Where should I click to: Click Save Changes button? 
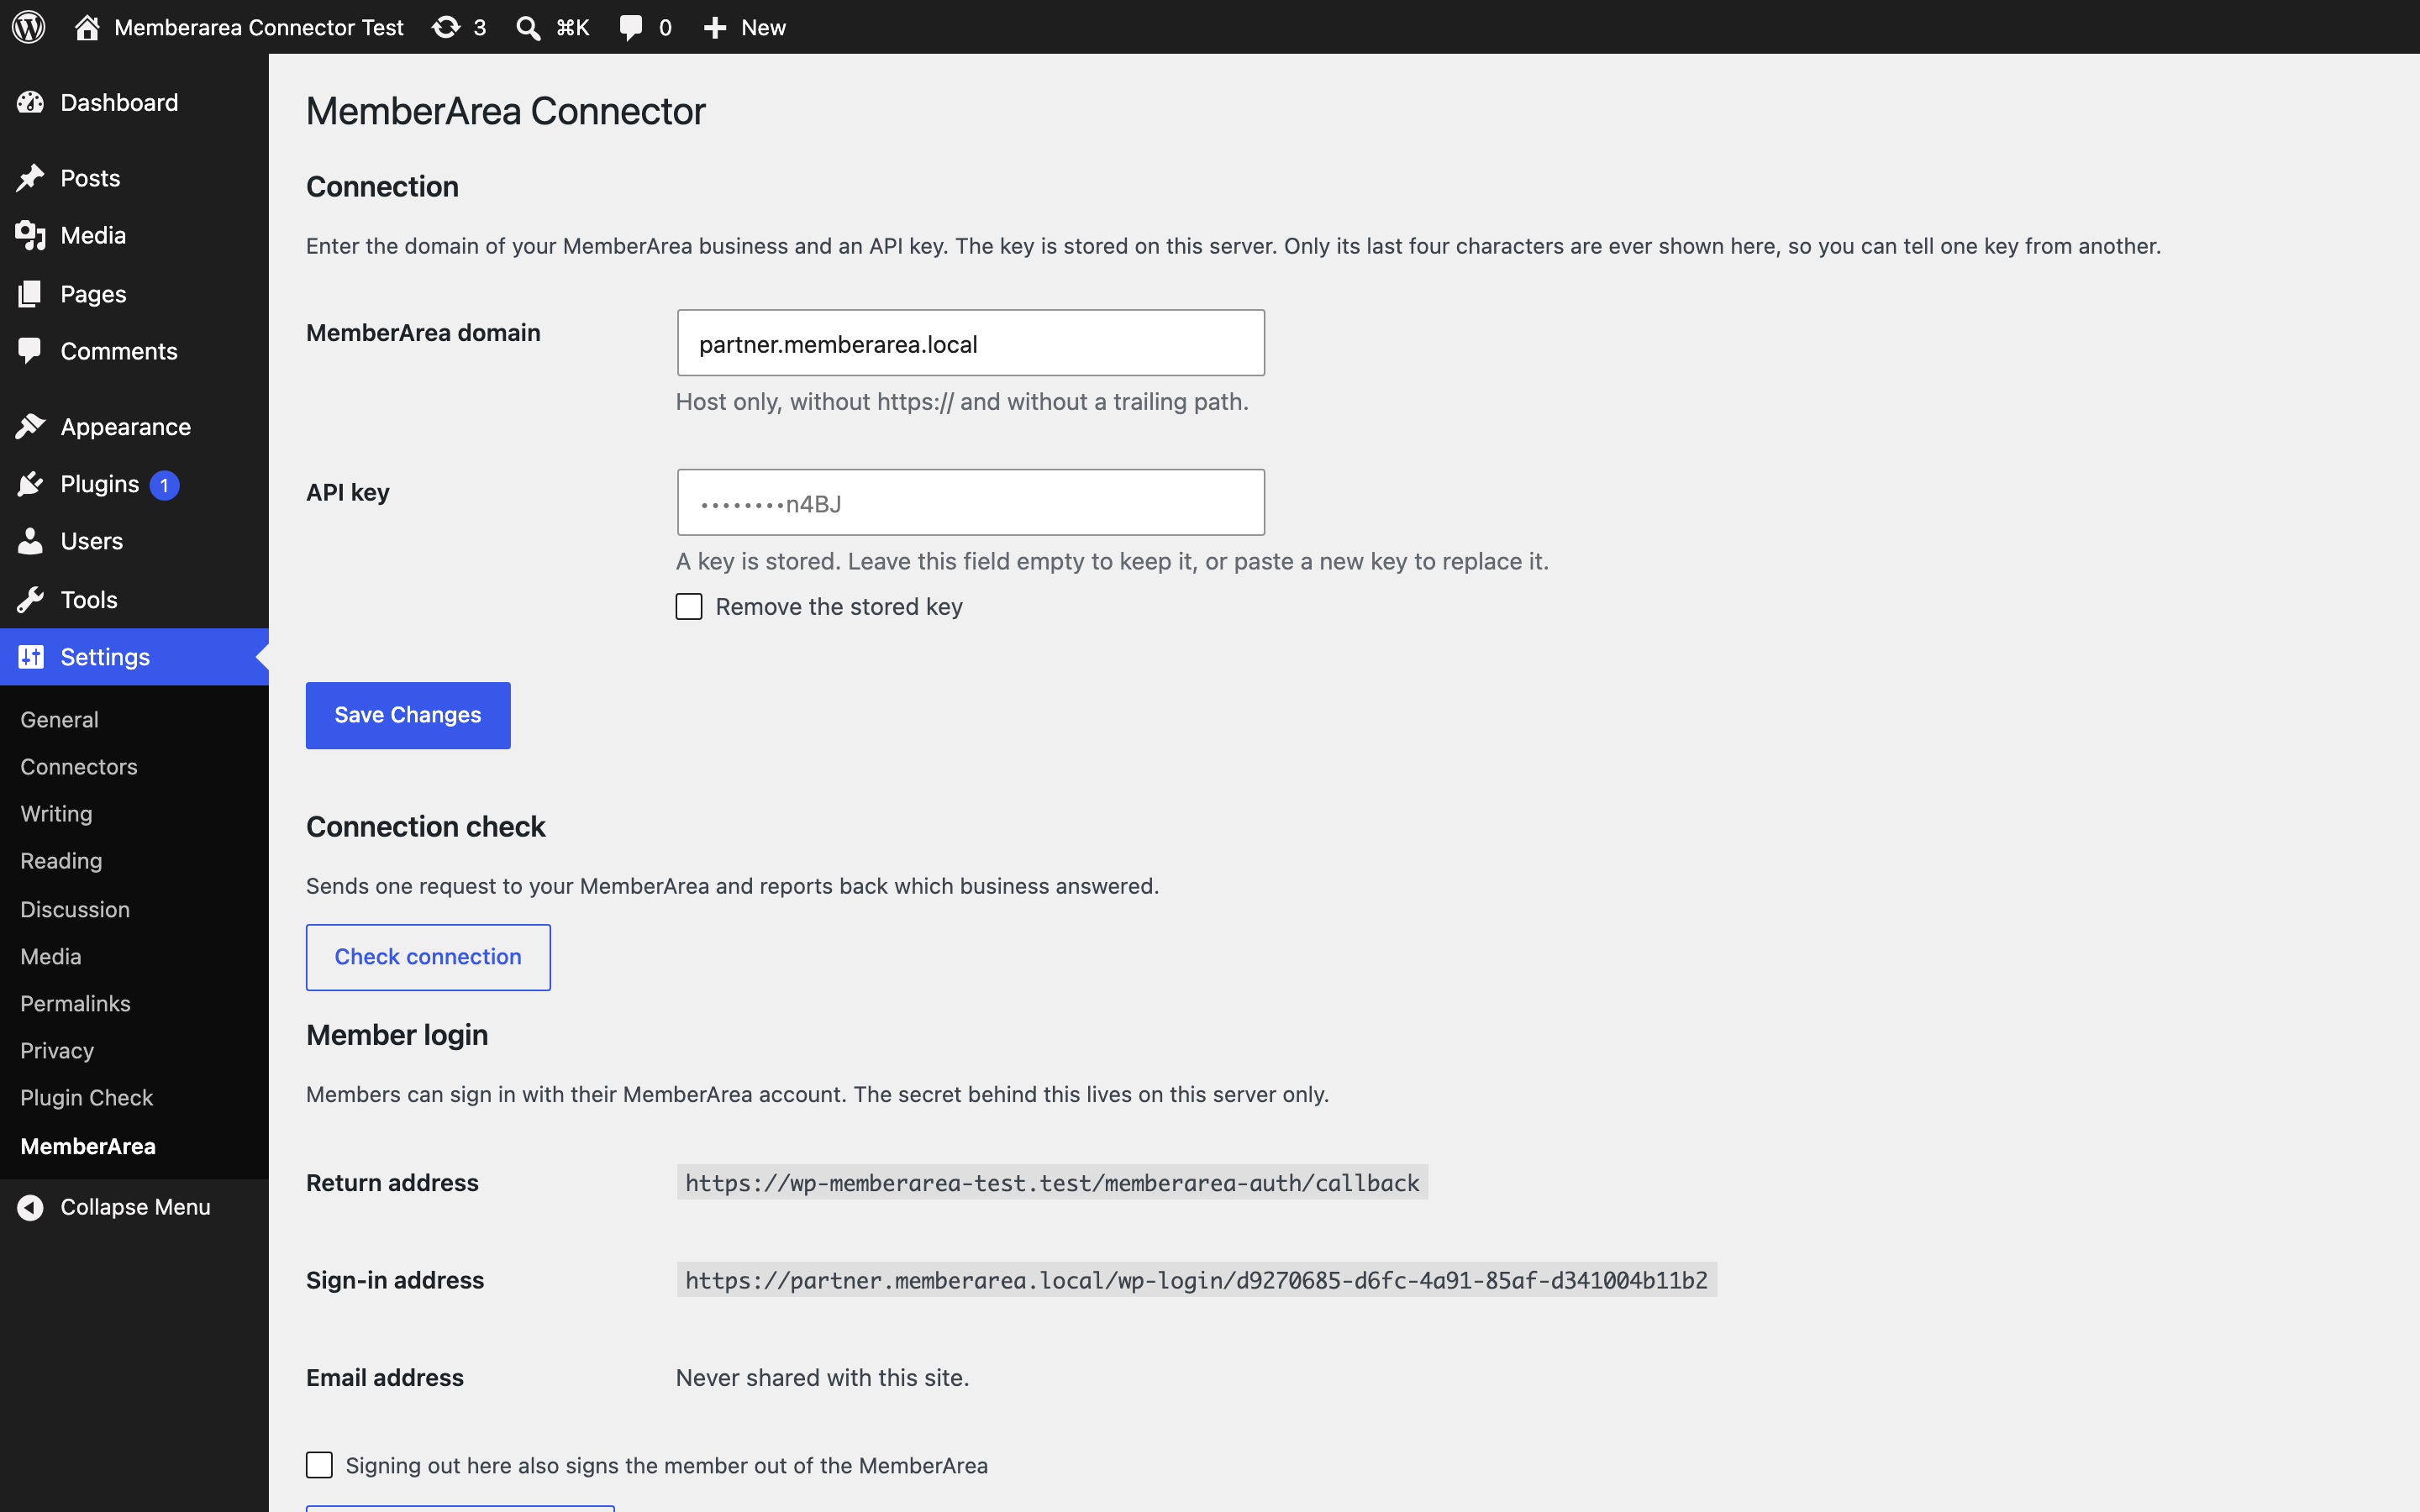coord(408,715)
